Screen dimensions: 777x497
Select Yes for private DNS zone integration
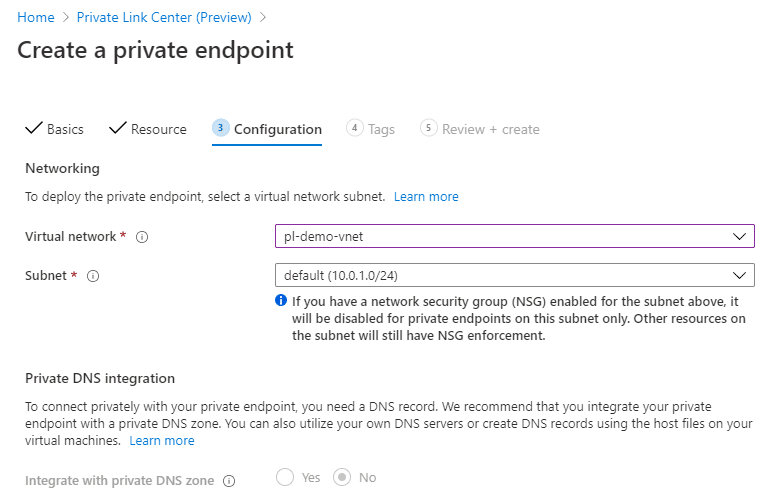click(285, 477)
